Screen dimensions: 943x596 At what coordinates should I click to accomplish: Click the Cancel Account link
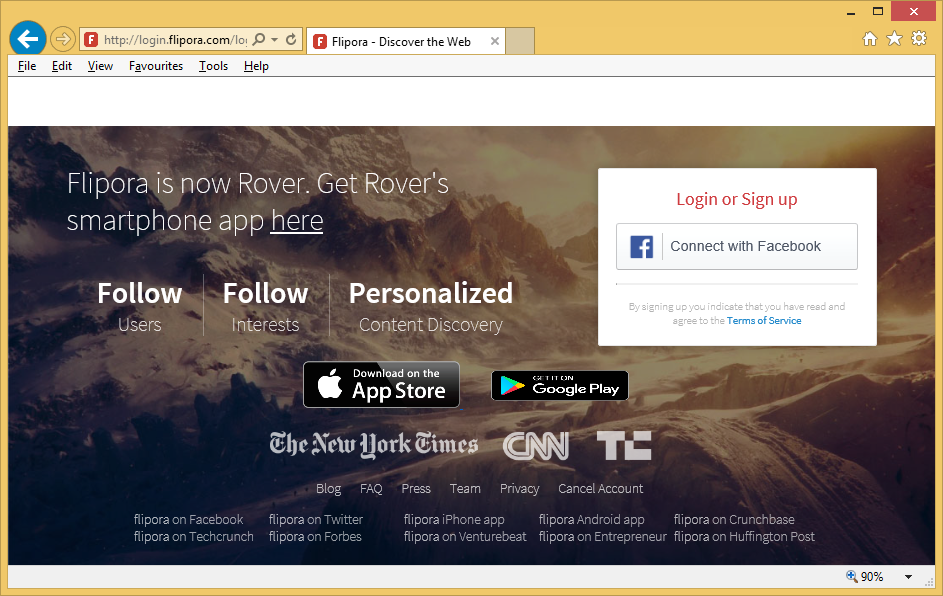[x=600, y=489]
